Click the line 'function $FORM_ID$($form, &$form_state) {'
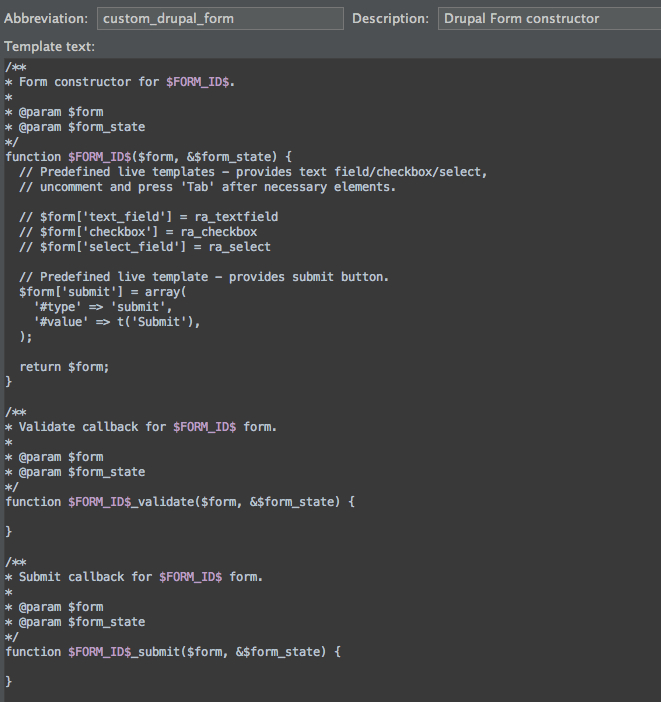 tap(149, 157)
